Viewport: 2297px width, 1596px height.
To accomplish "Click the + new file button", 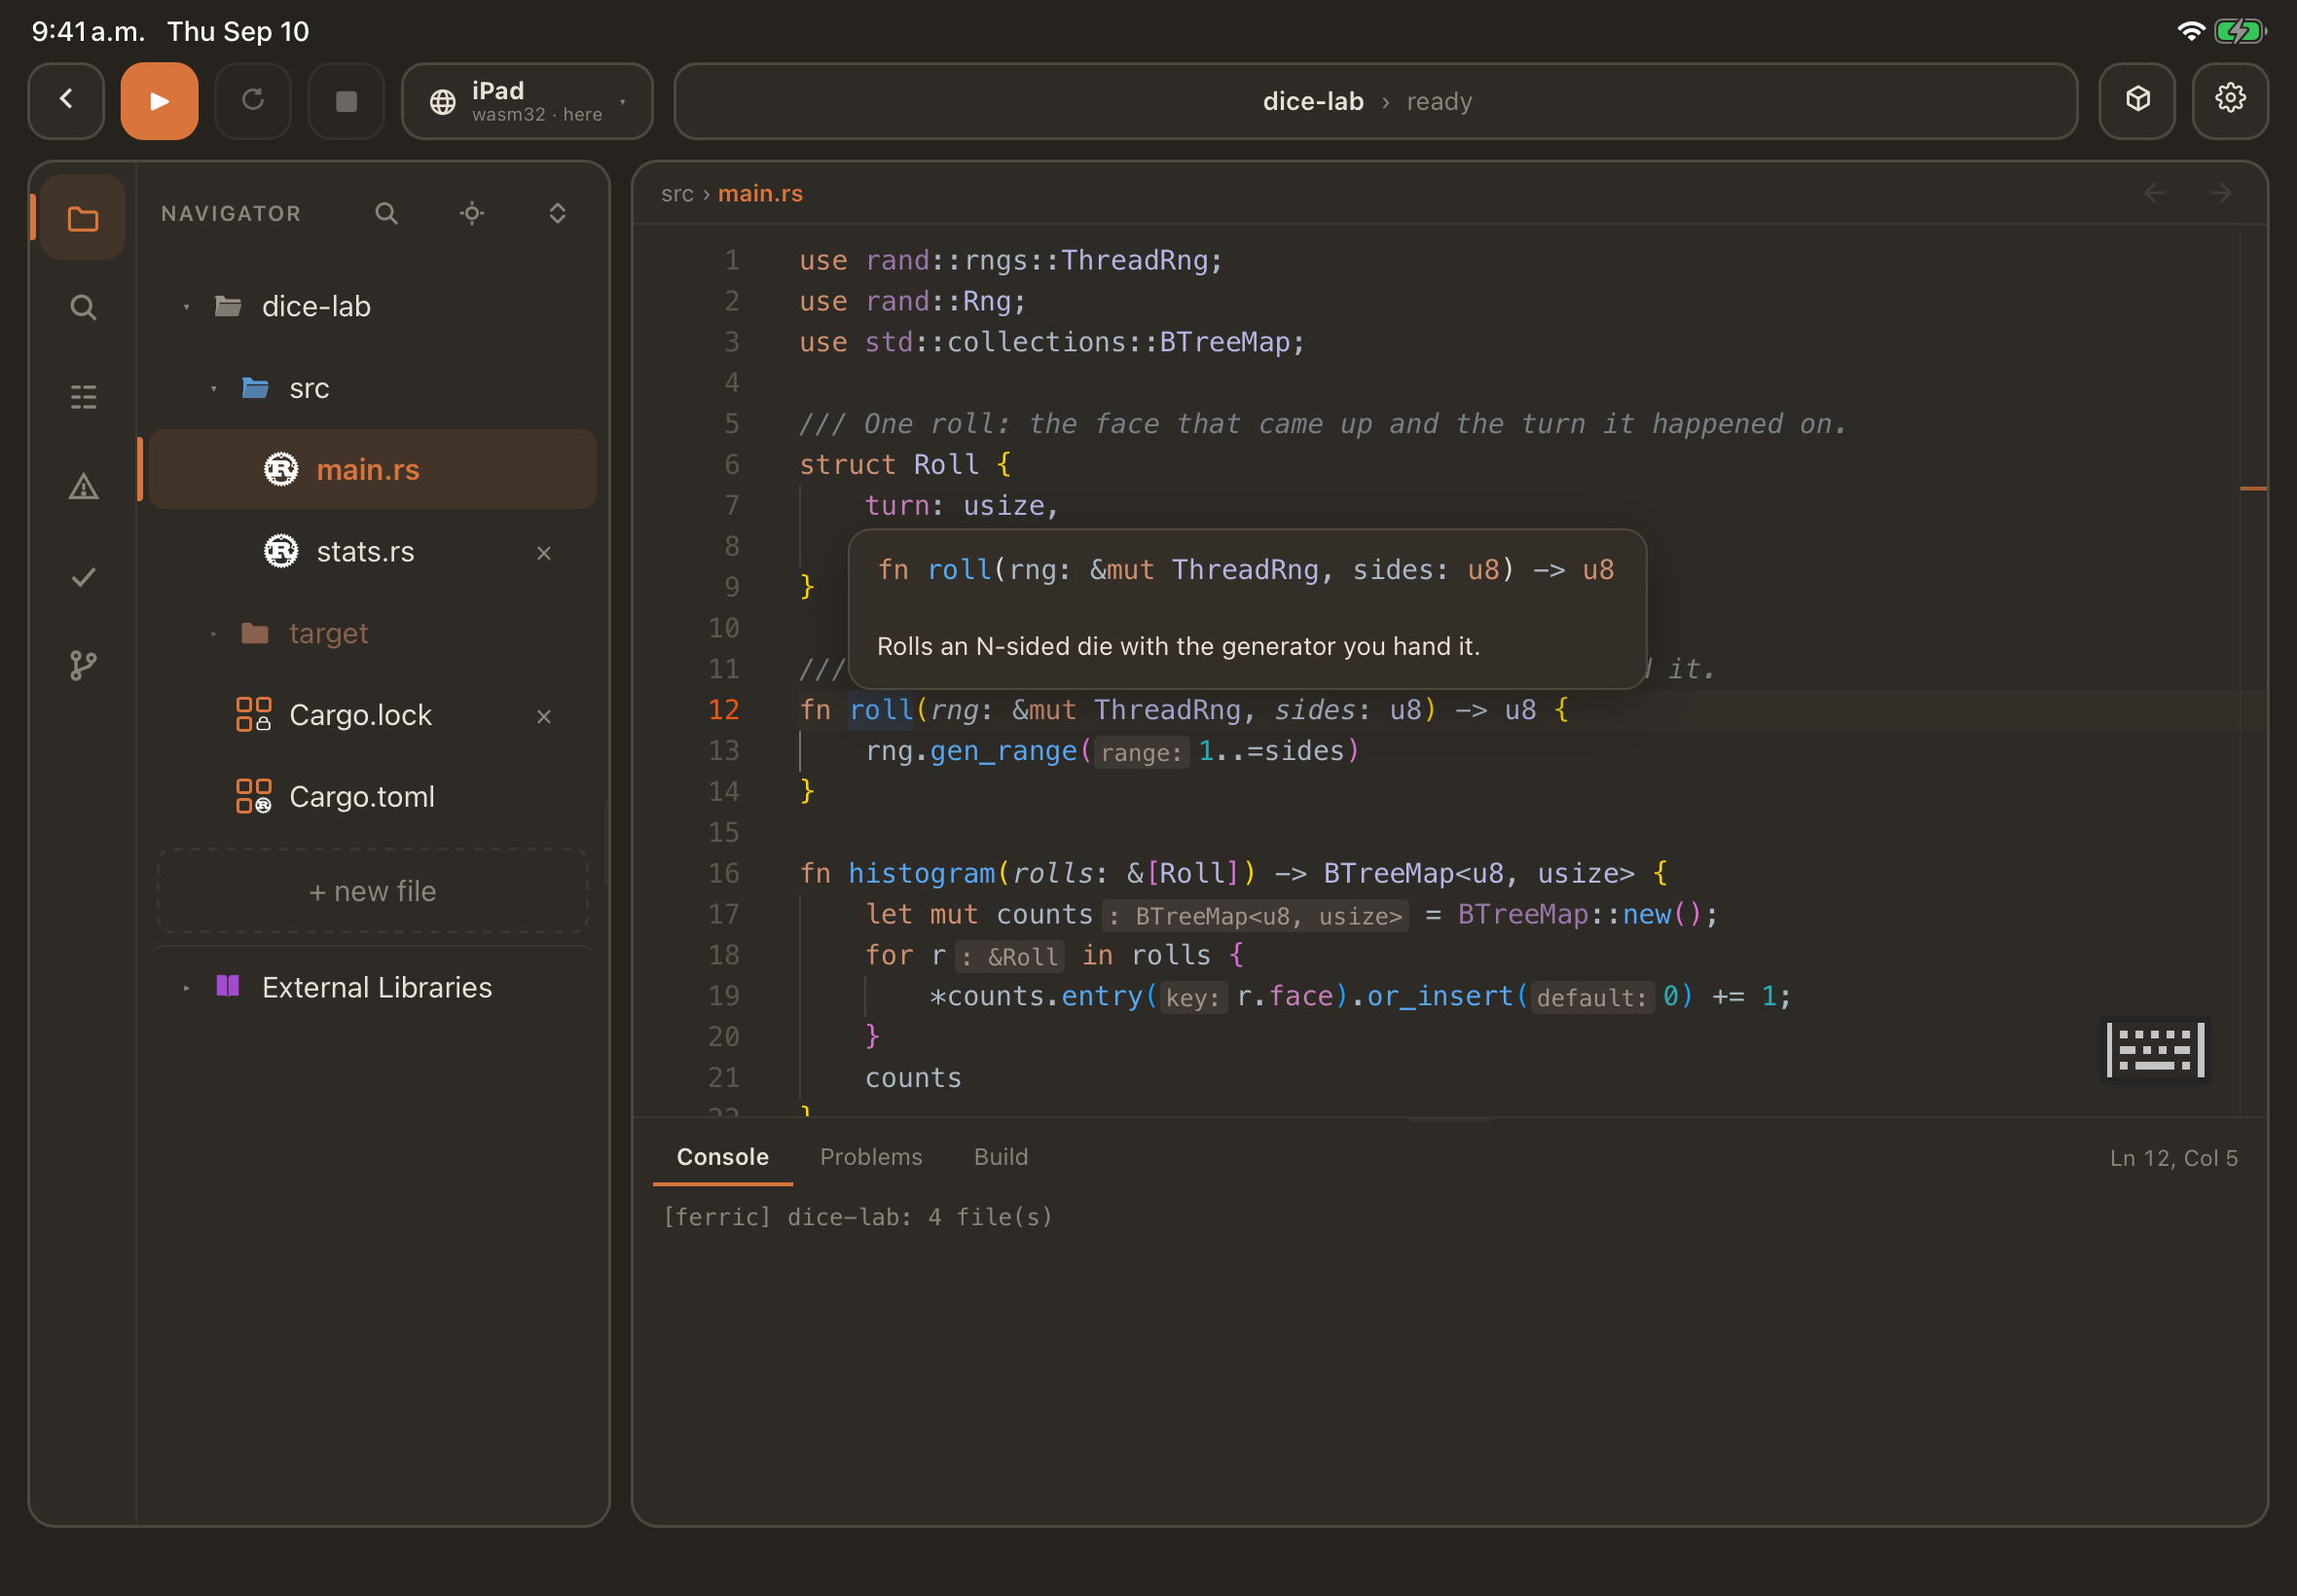I will pos(372,891).
